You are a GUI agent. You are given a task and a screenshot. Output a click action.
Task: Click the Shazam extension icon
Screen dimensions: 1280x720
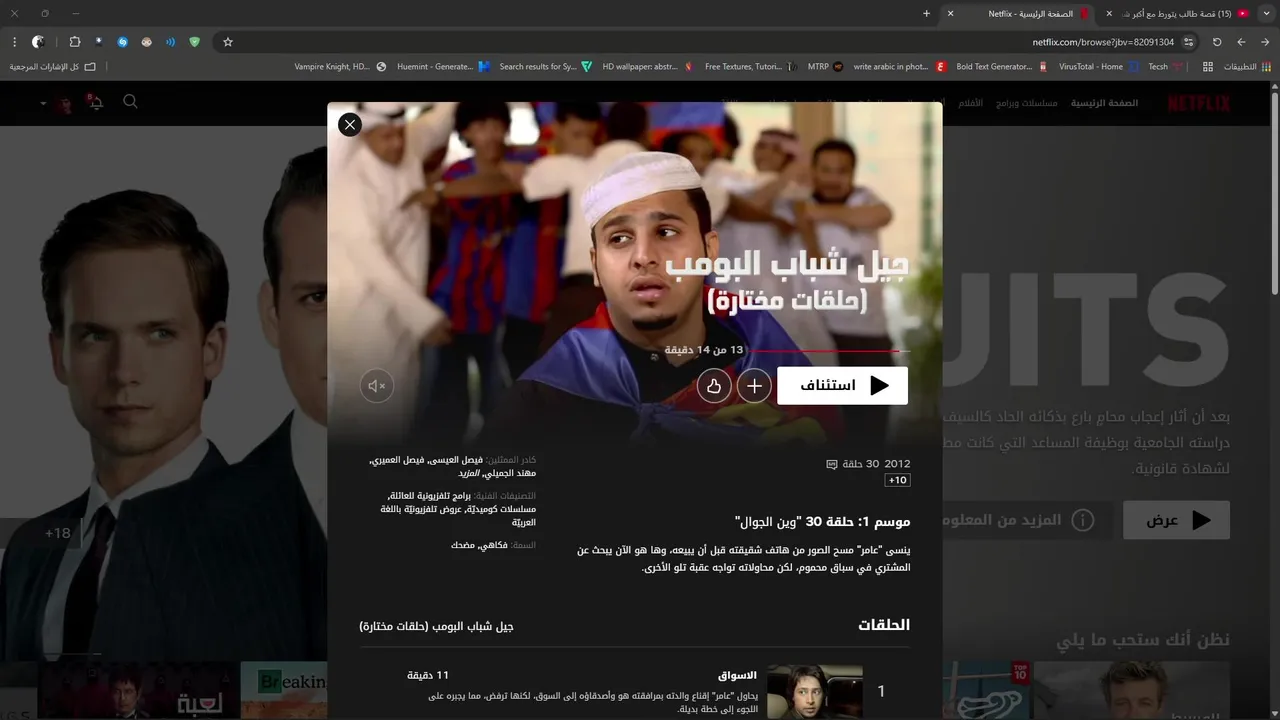click(x=123, y=42)
